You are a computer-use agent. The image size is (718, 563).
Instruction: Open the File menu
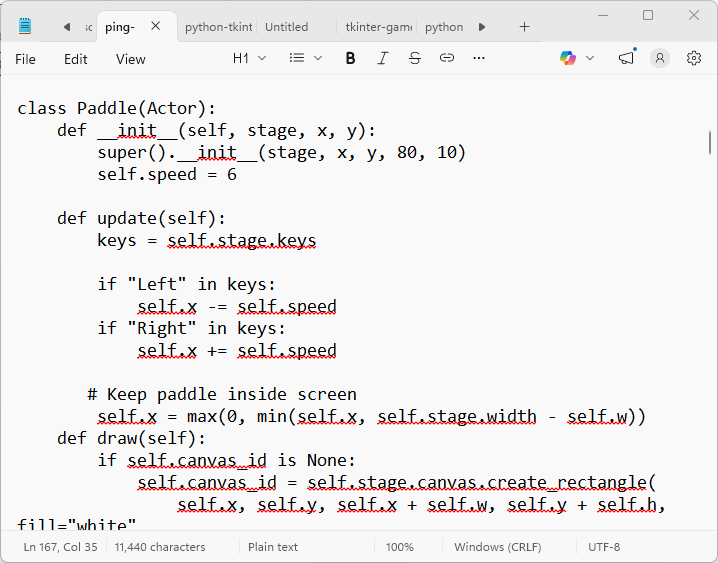pyautogui.click(x=25, y=59)
